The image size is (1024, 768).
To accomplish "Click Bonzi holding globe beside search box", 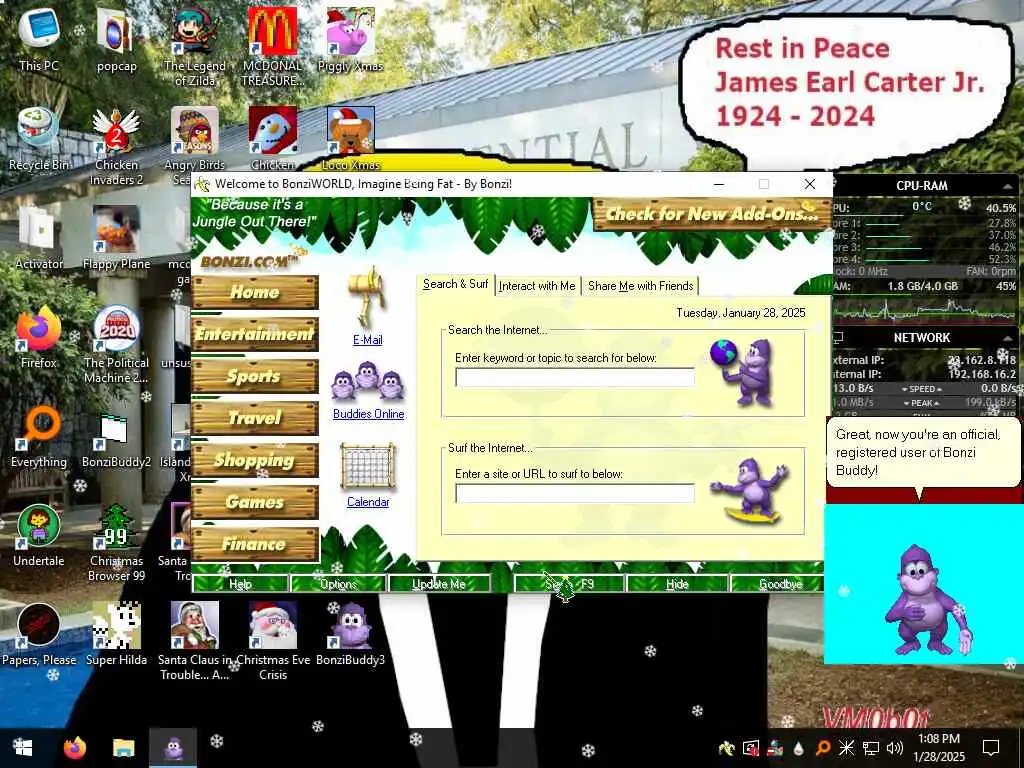I will pos(742,372).
